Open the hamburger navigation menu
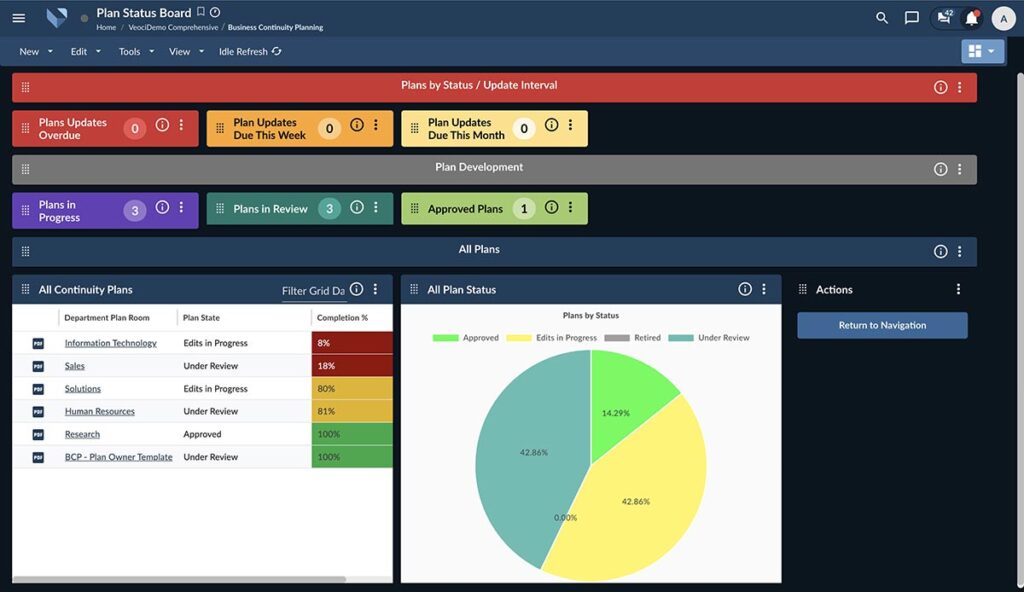 18,17
